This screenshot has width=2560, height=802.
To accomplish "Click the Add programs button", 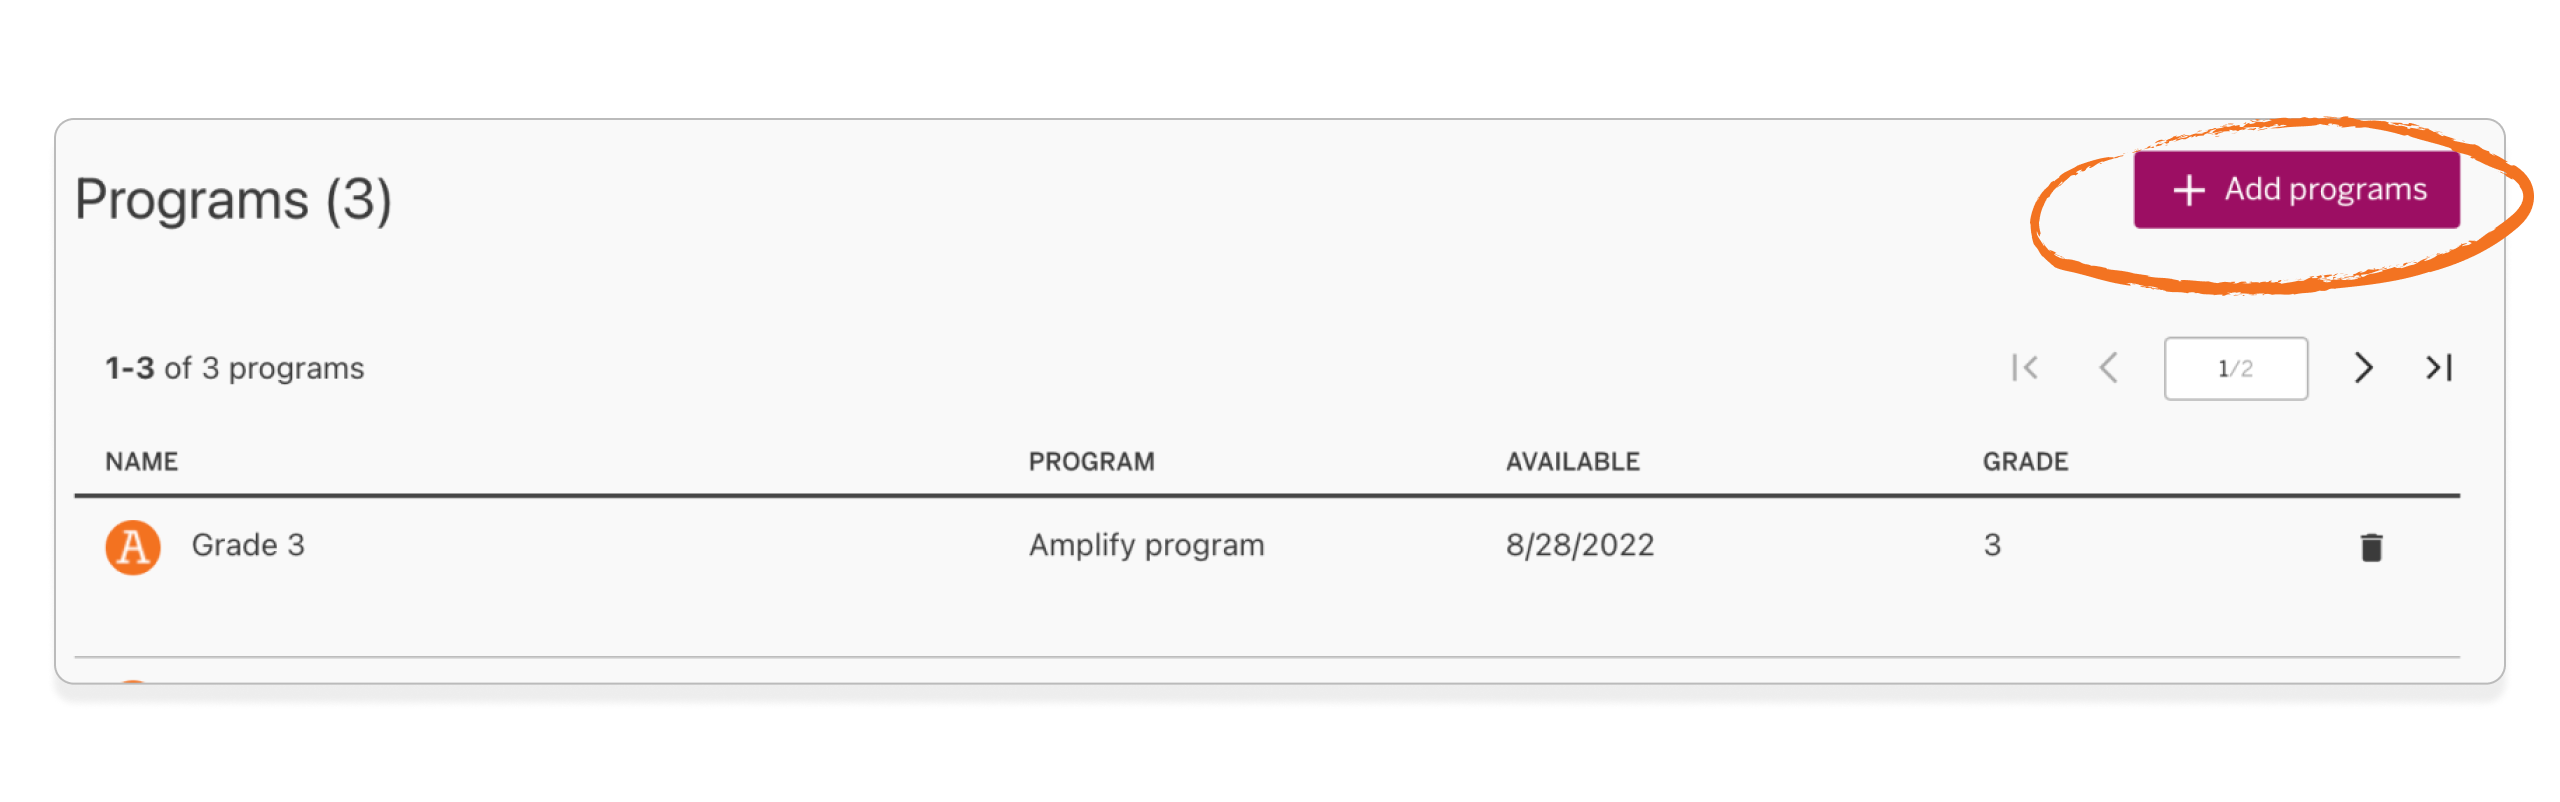I will 2296,190.
